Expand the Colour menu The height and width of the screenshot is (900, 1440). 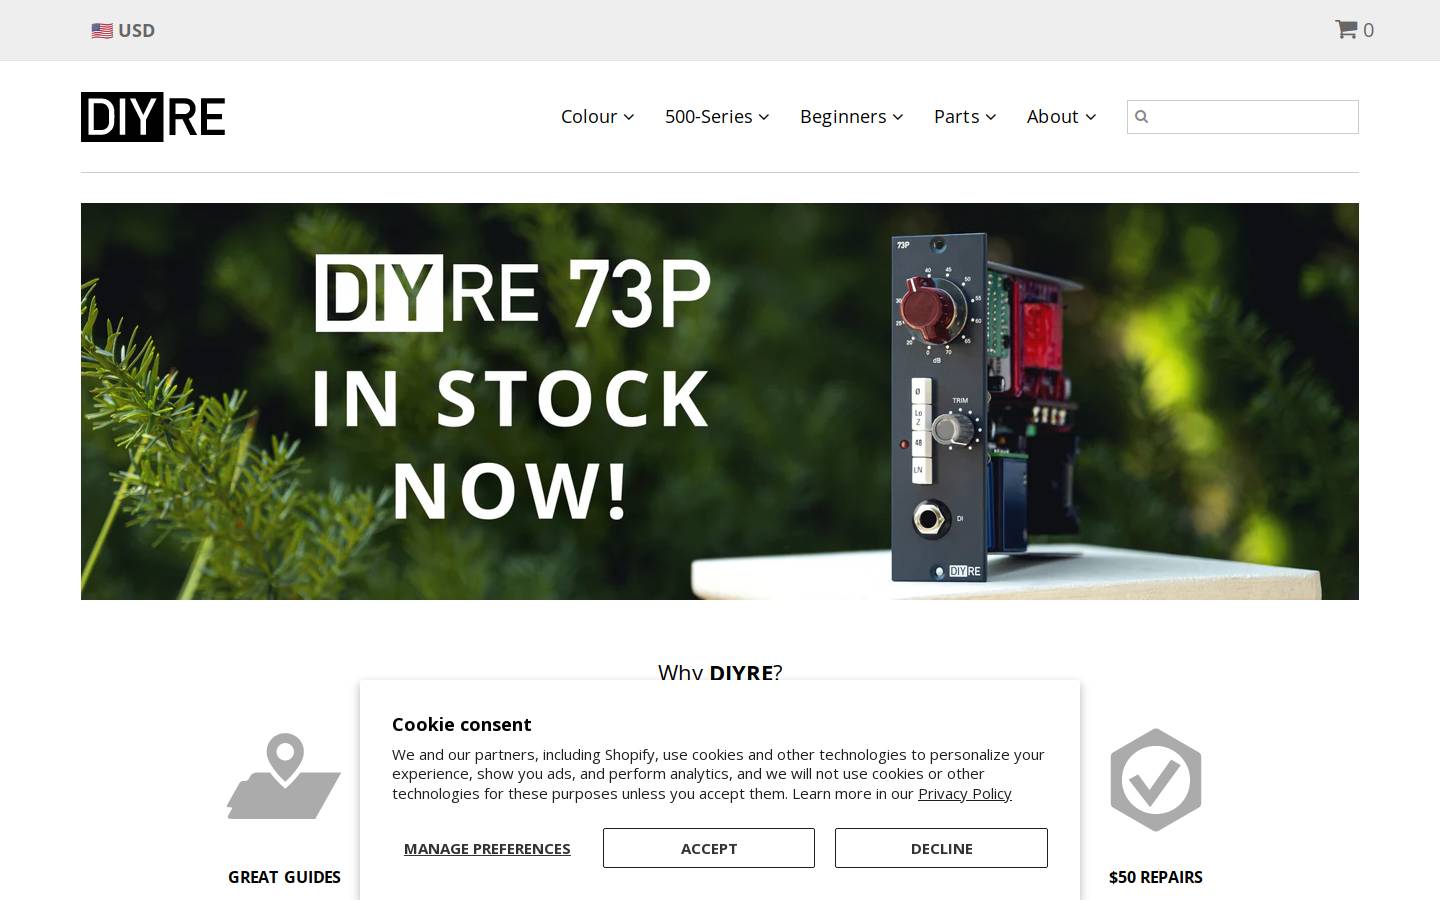tap(597, 117)
